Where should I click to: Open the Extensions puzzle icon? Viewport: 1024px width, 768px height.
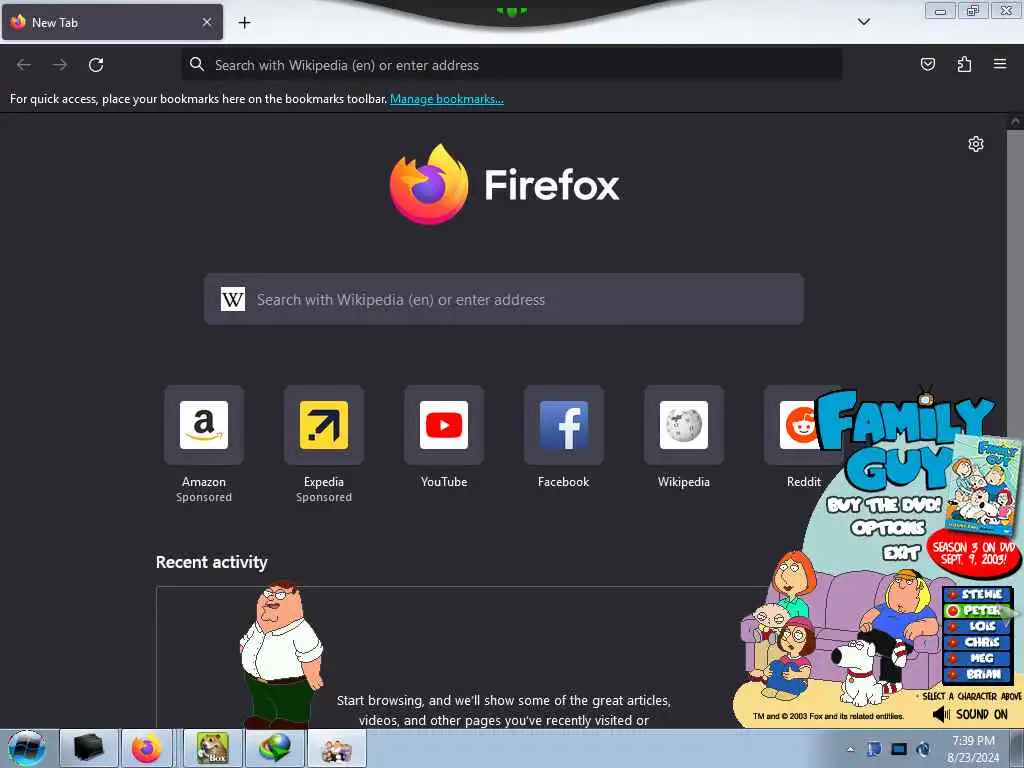(x=964, y=64)
